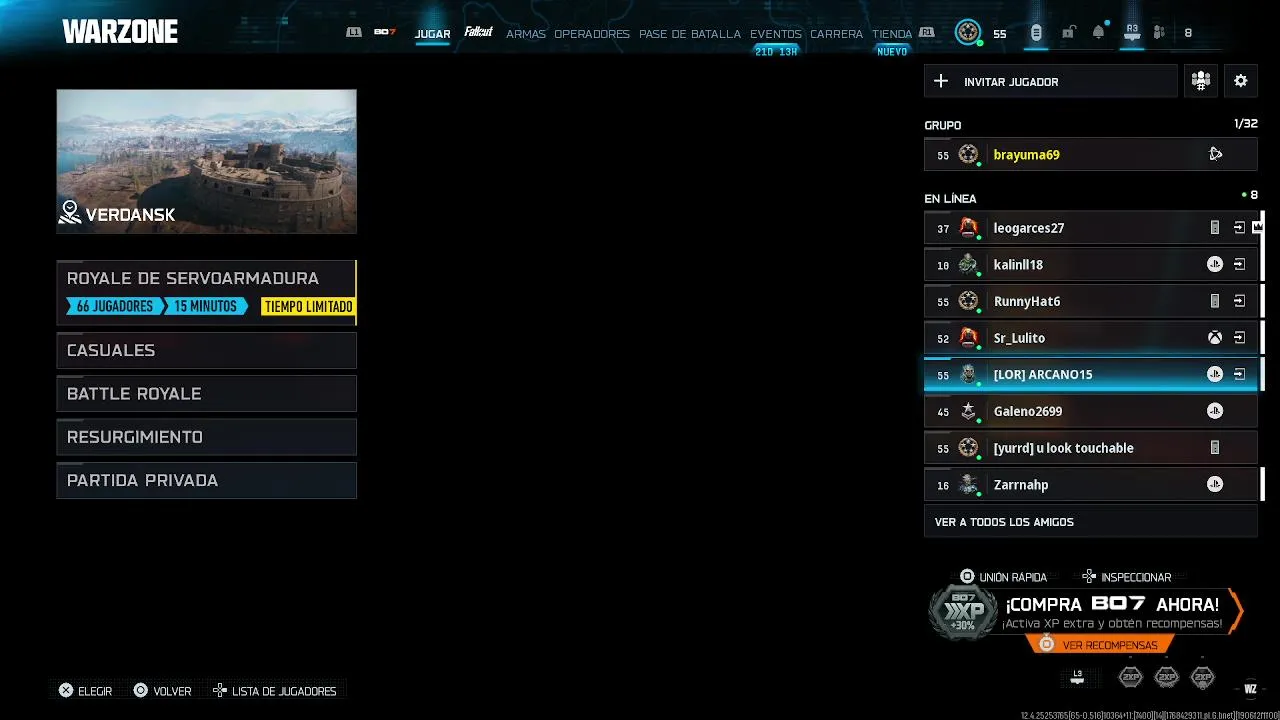Open the Fallout event tab
This screenshot has height=720, width=1280.
(478, 32)
